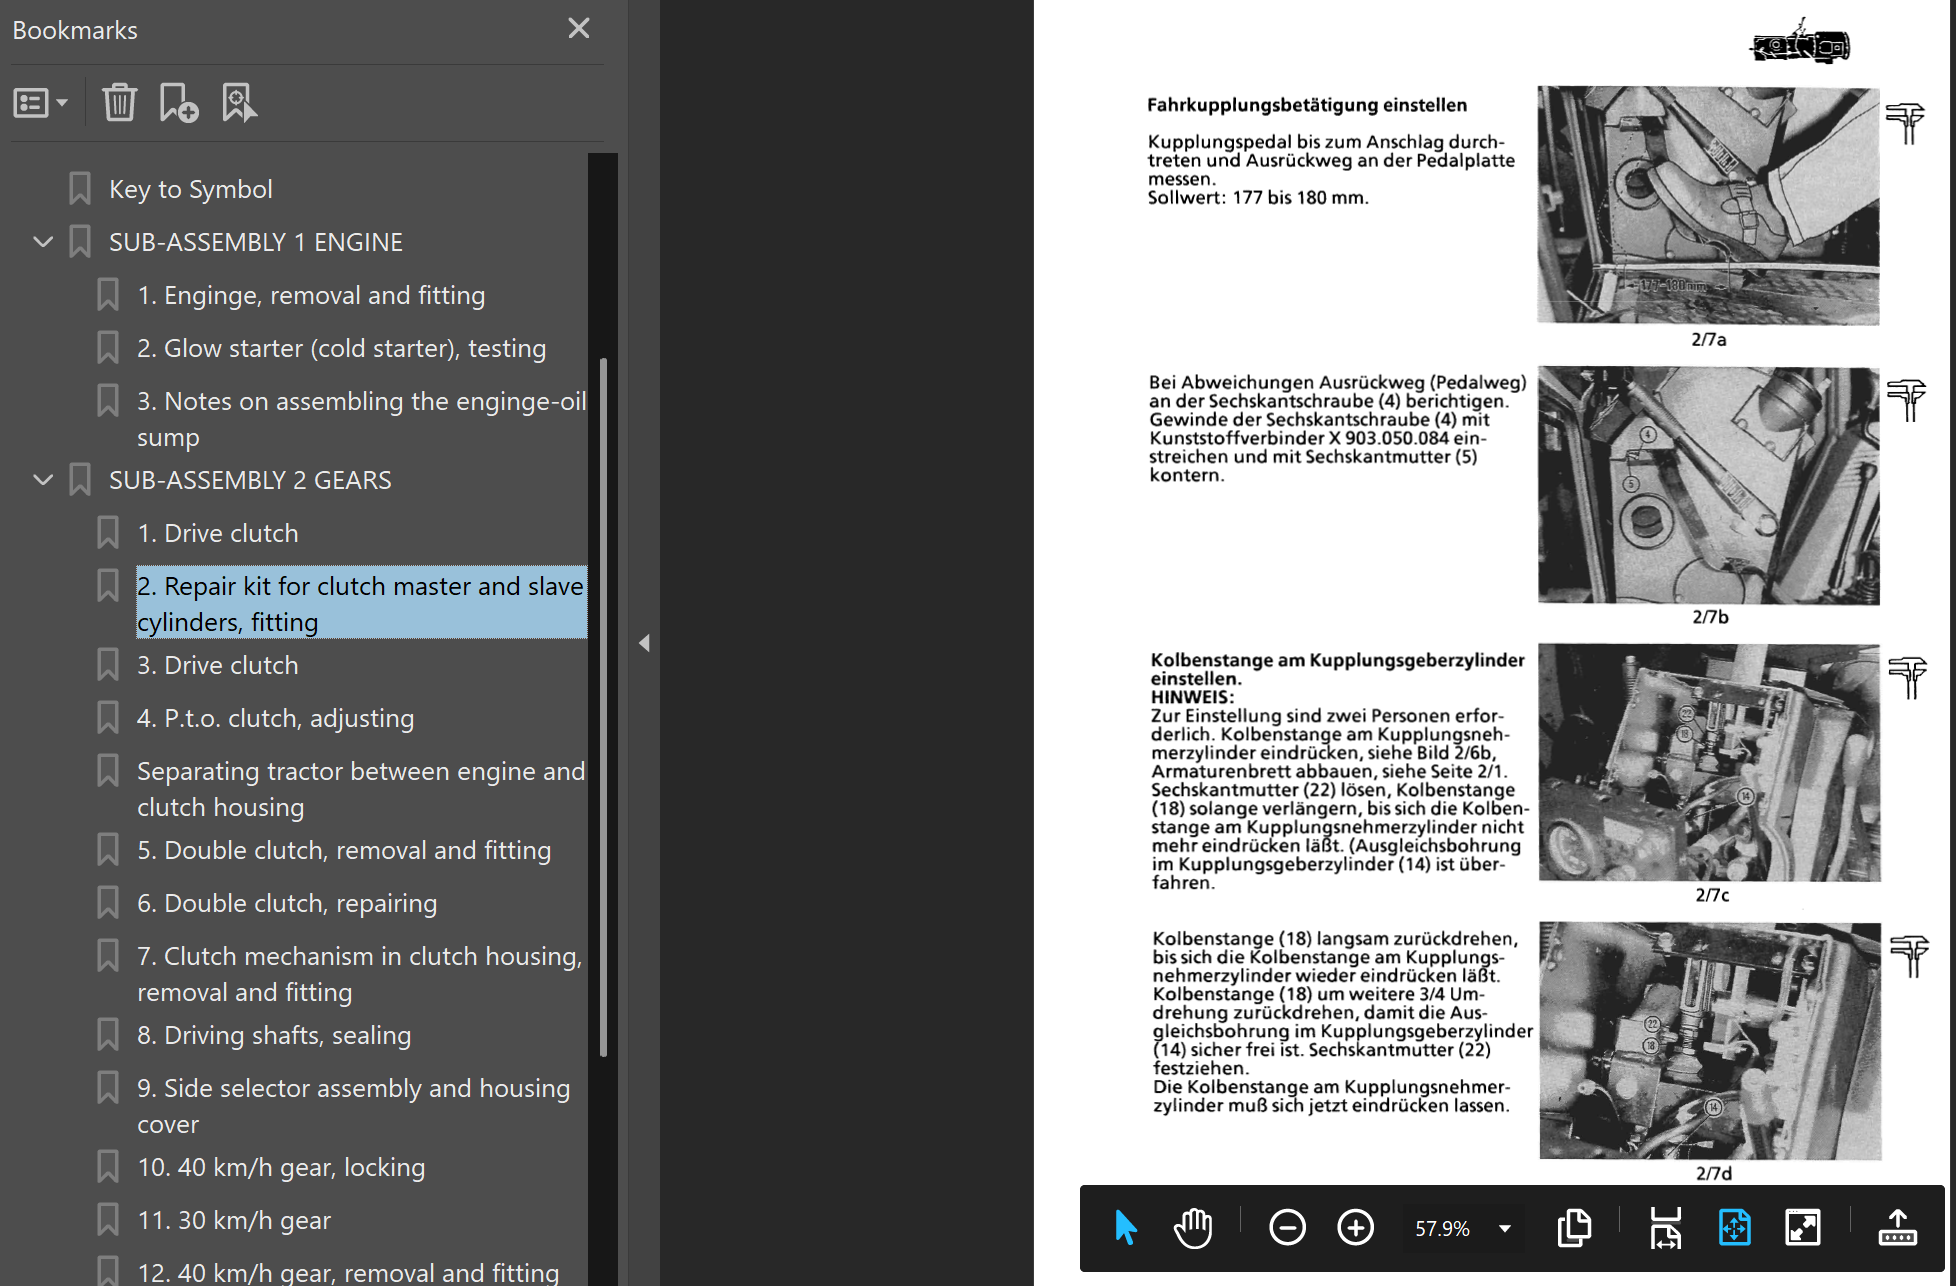The height and width of the screenshot is (1286, 1956).
Task: Select the SUB-ASSEMBLY 1 ENGINE bookmark
Action: (x=256, y=242)
